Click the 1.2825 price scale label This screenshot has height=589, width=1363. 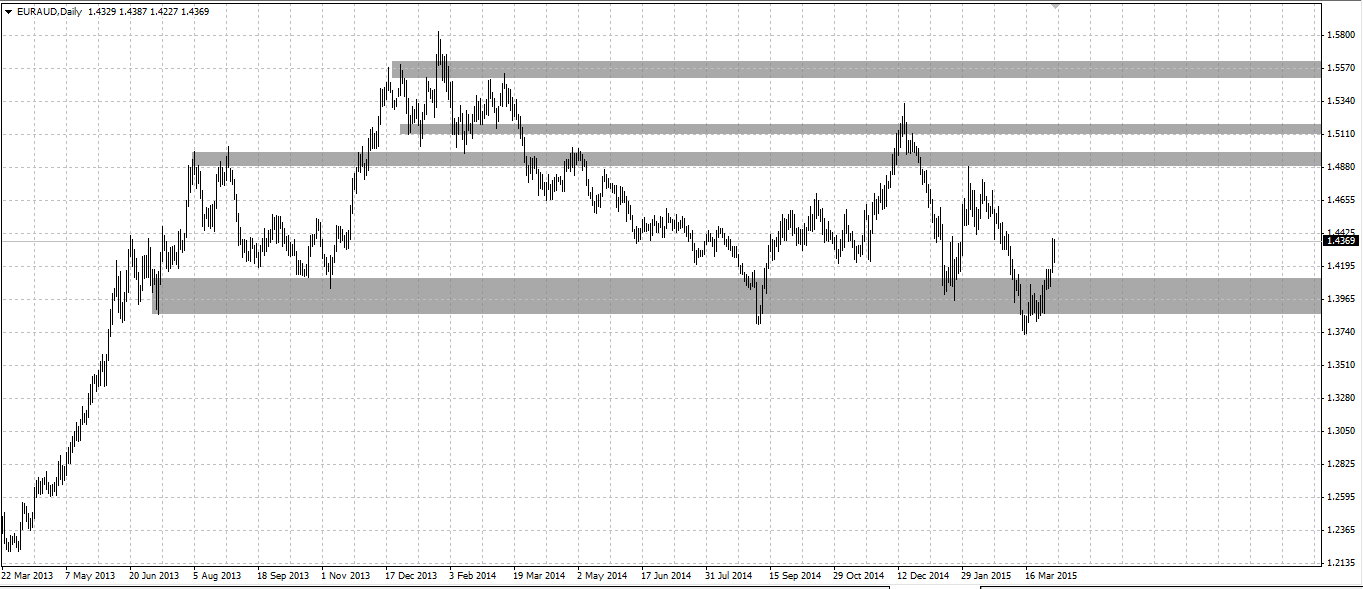click(1341, 464)
